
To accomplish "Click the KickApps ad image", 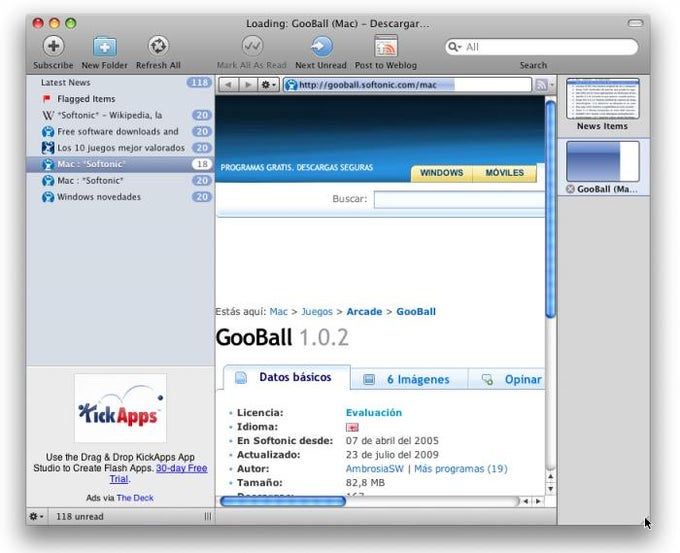I will (x=120, y=408).
